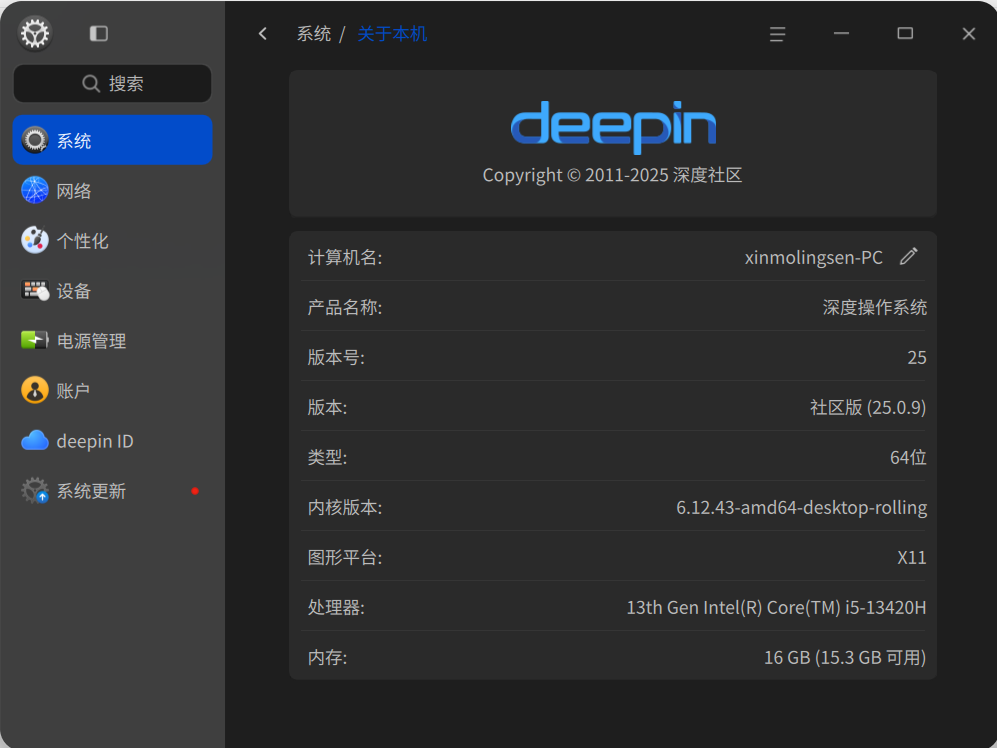Screen dimensions: 997x748
Task: Click the 系统 breadcrumb link
Action: (x=314, y=34)
